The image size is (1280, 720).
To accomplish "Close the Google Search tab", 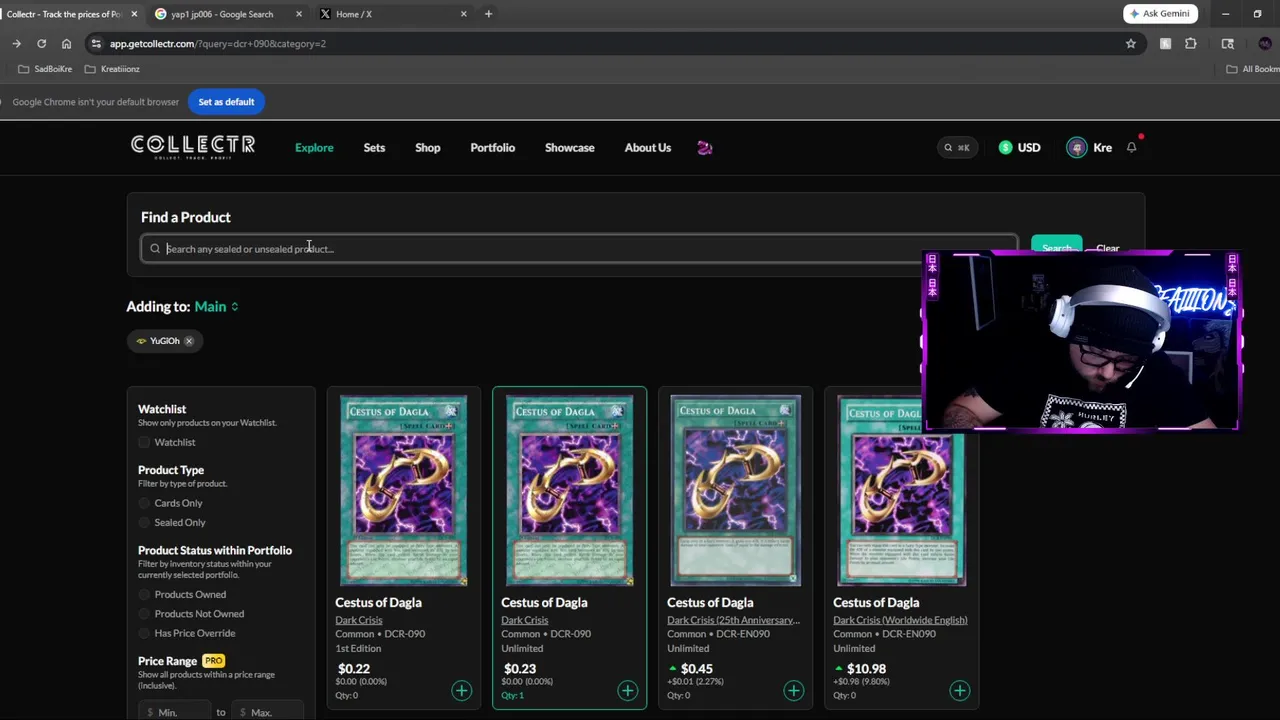I will click(x=298, y=14).
